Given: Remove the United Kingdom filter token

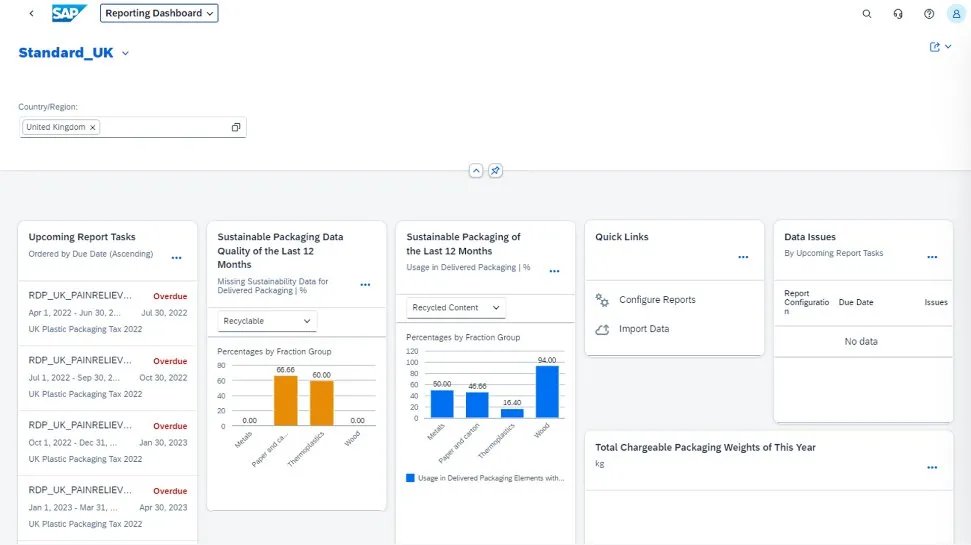Looking at the screenshot, I should (93, 127).
